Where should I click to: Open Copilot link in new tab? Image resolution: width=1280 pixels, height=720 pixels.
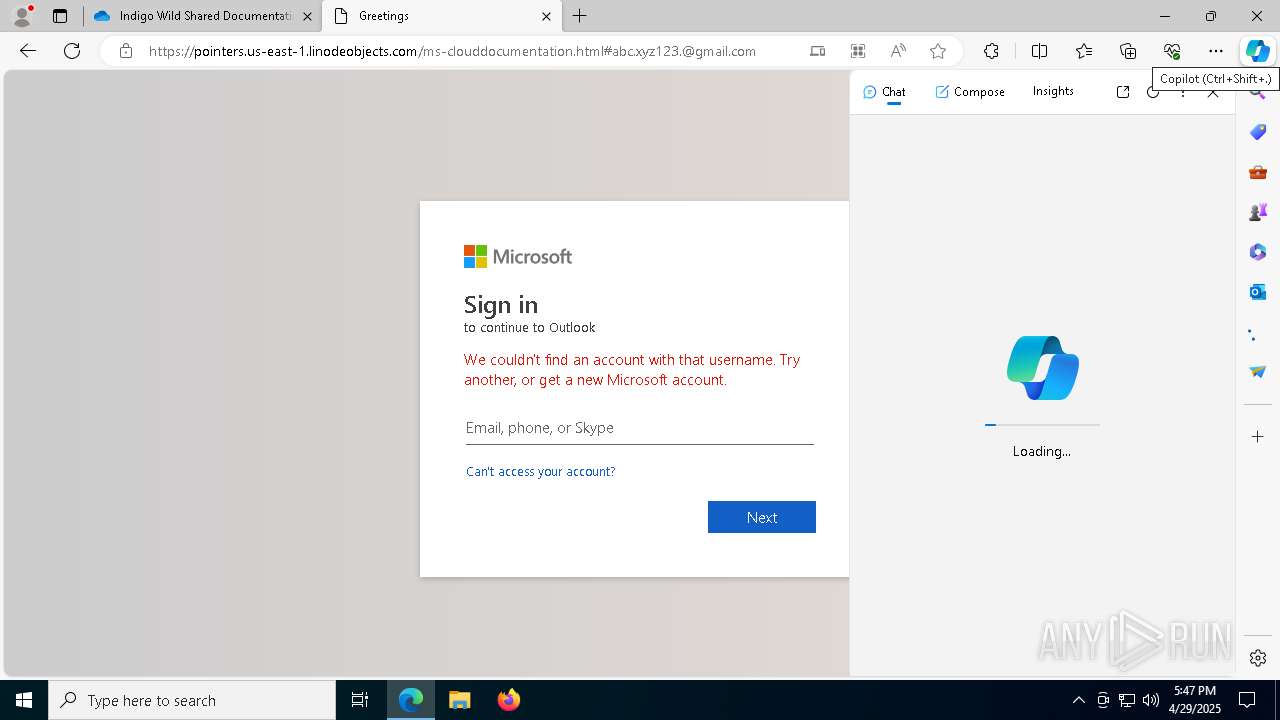[x=1123, y=92]
